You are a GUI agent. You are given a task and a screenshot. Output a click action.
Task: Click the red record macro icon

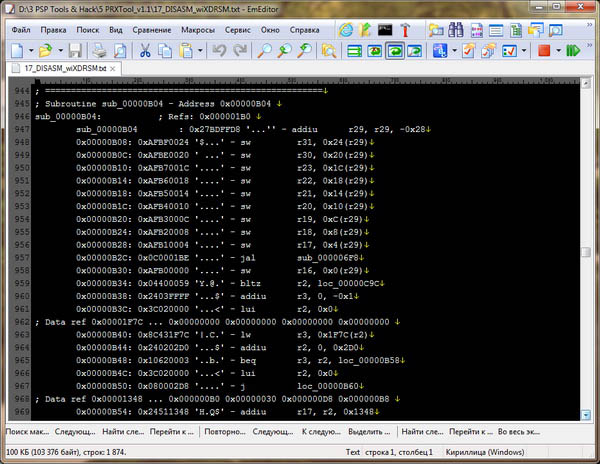[543, 50]
